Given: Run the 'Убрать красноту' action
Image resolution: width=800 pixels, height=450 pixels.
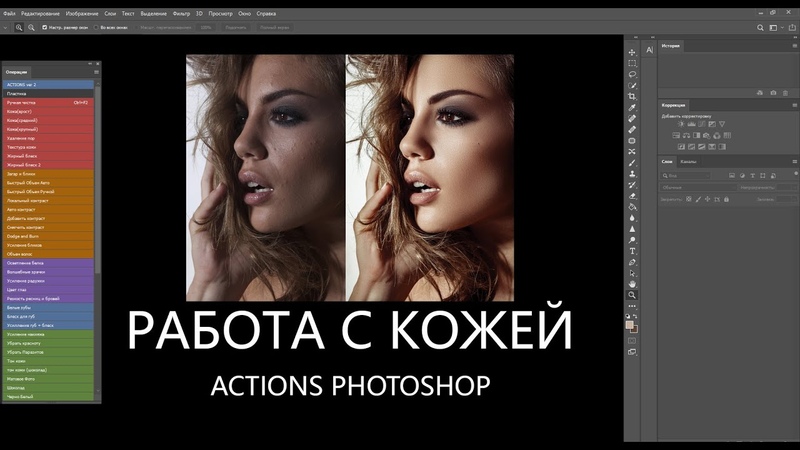Looking at the screenshot, I should coord(48,343).
